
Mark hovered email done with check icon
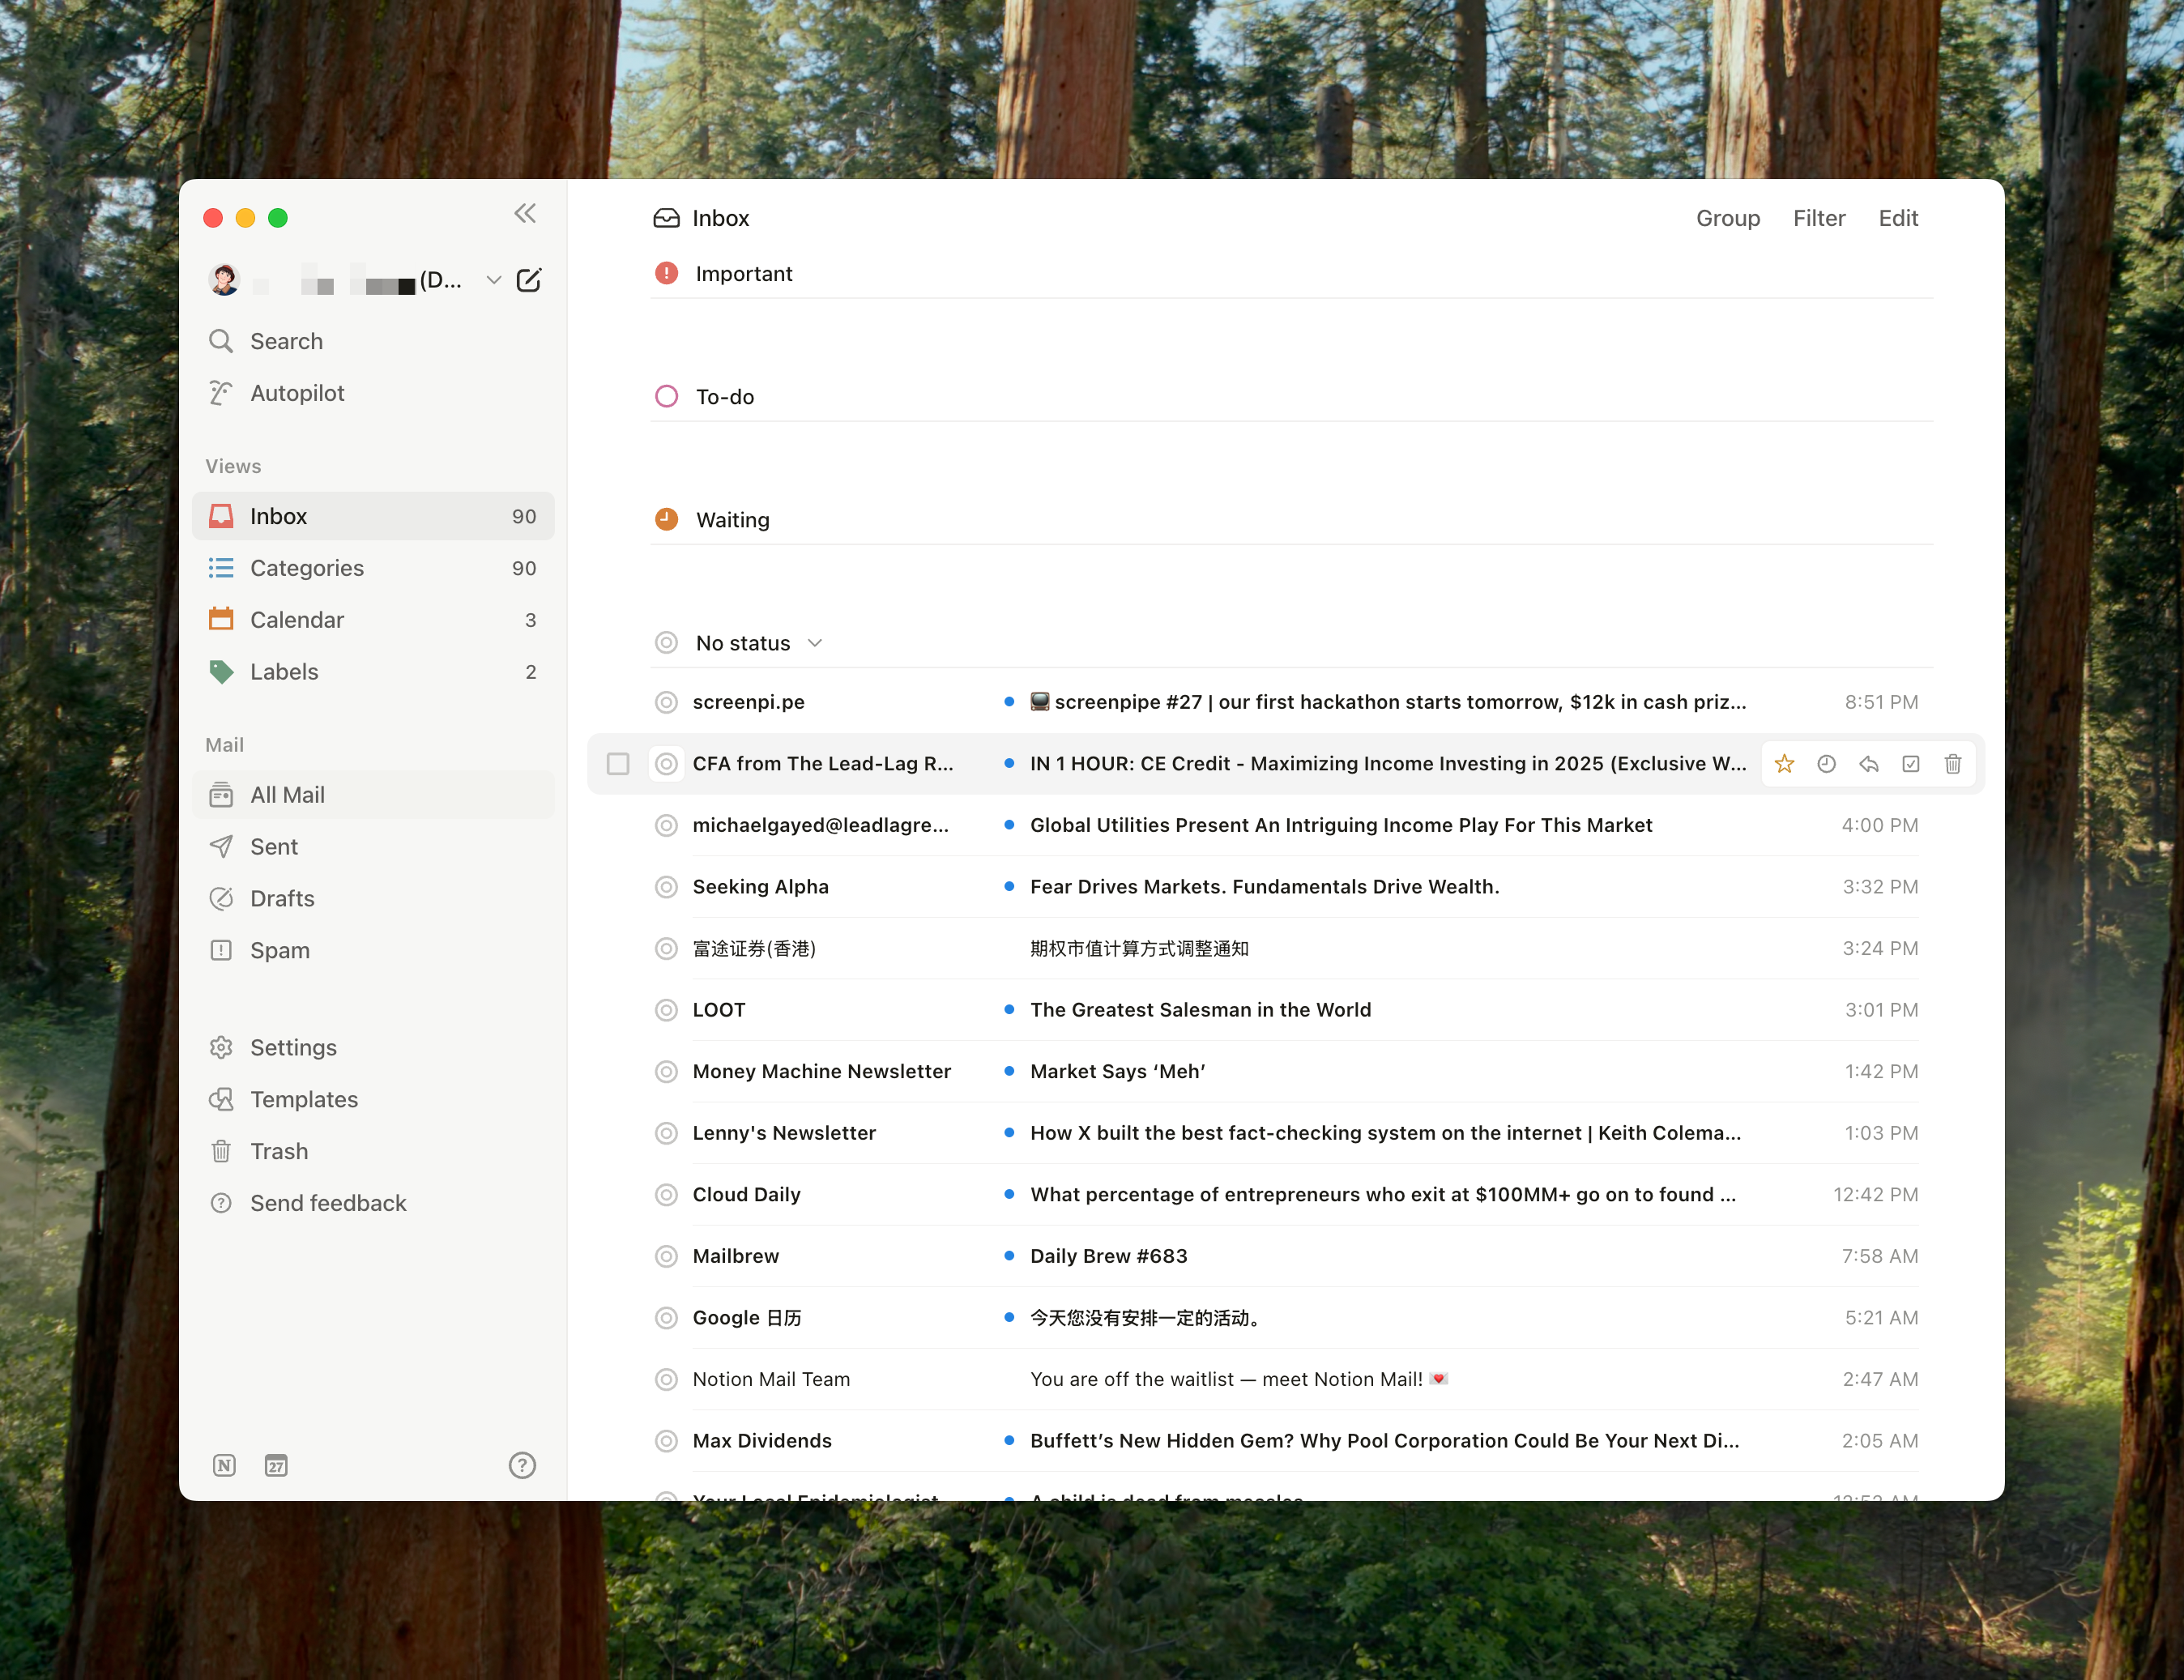tap(1910, 764)
